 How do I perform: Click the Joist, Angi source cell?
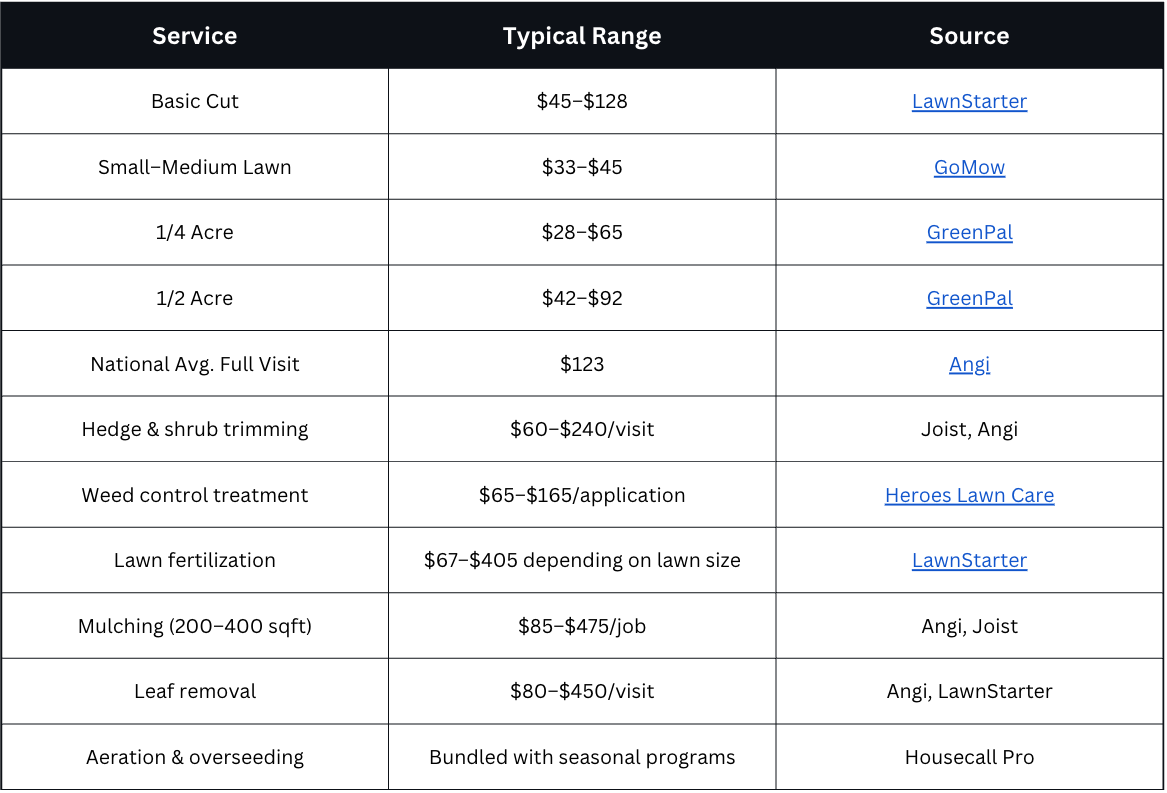(969, 429)
